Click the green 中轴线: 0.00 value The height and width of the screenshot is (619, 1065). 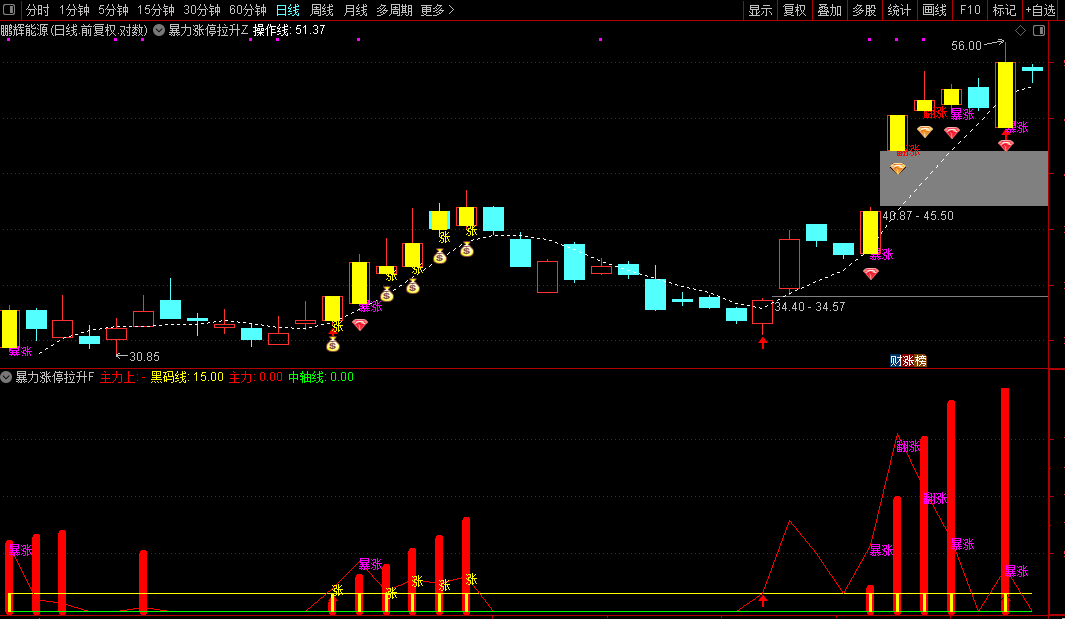point(321,376)
